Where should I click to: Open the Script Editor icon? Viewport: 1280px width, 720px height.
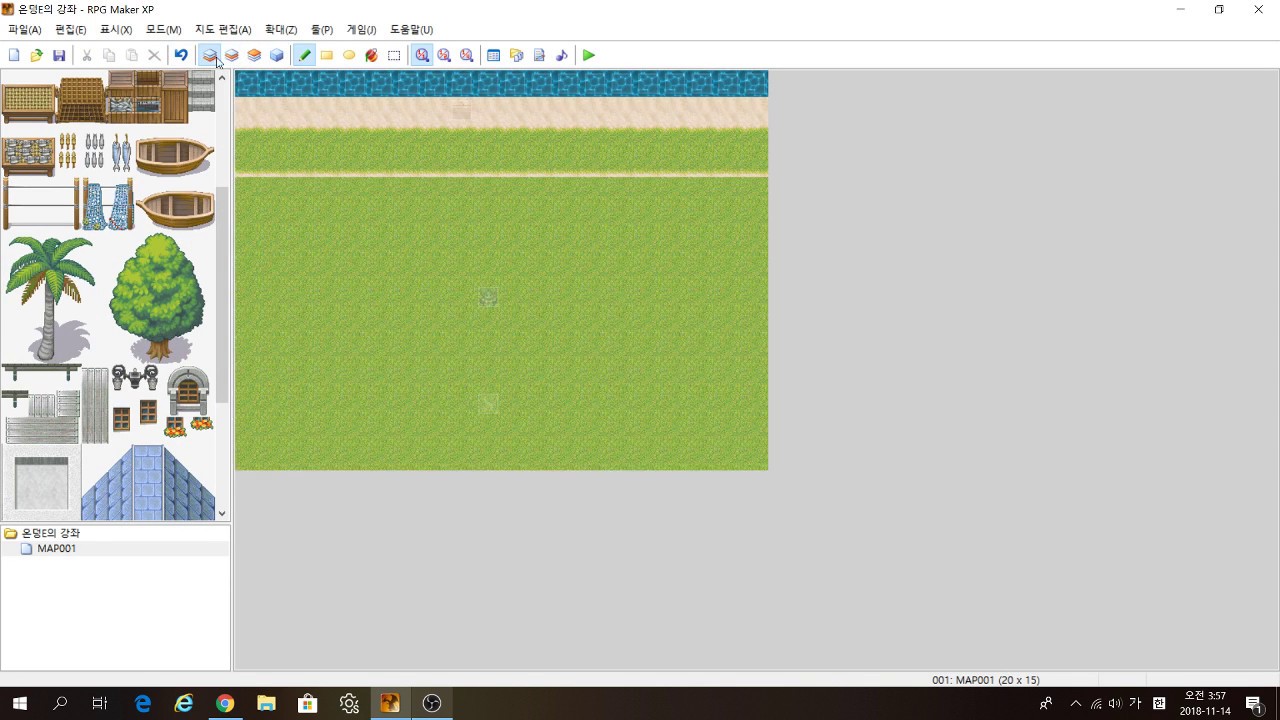(539, 55)
